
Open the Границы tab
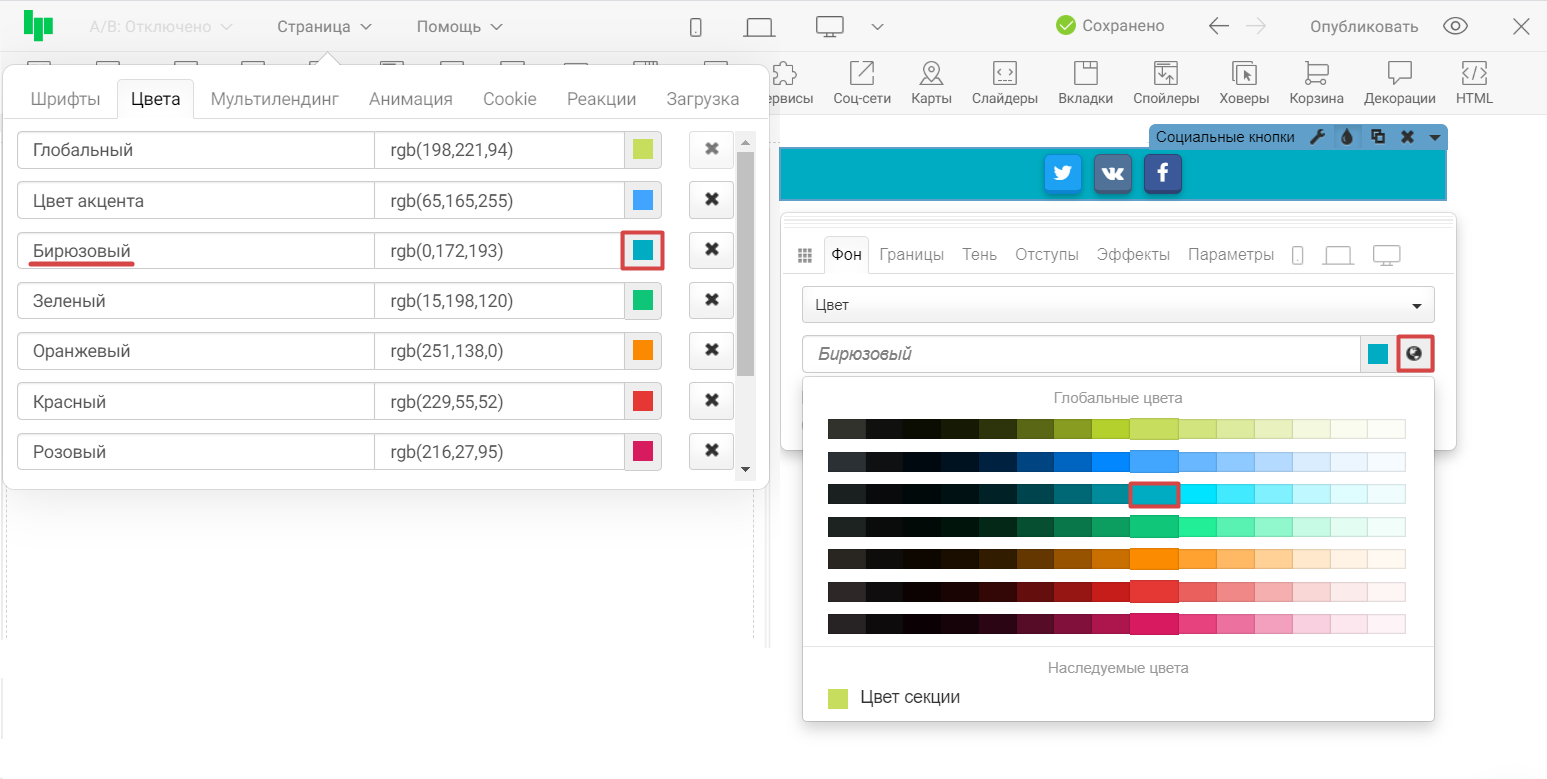click(x=911, y=254)
